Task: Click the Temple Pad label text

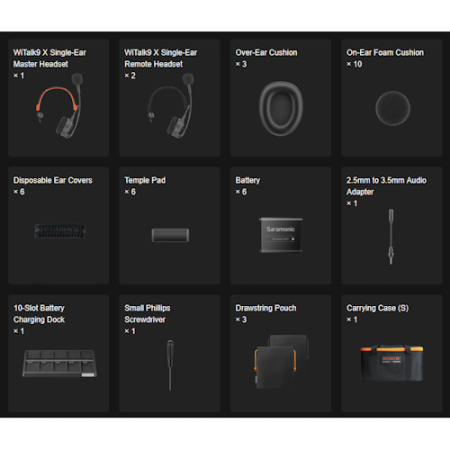Action: [145, 180]
